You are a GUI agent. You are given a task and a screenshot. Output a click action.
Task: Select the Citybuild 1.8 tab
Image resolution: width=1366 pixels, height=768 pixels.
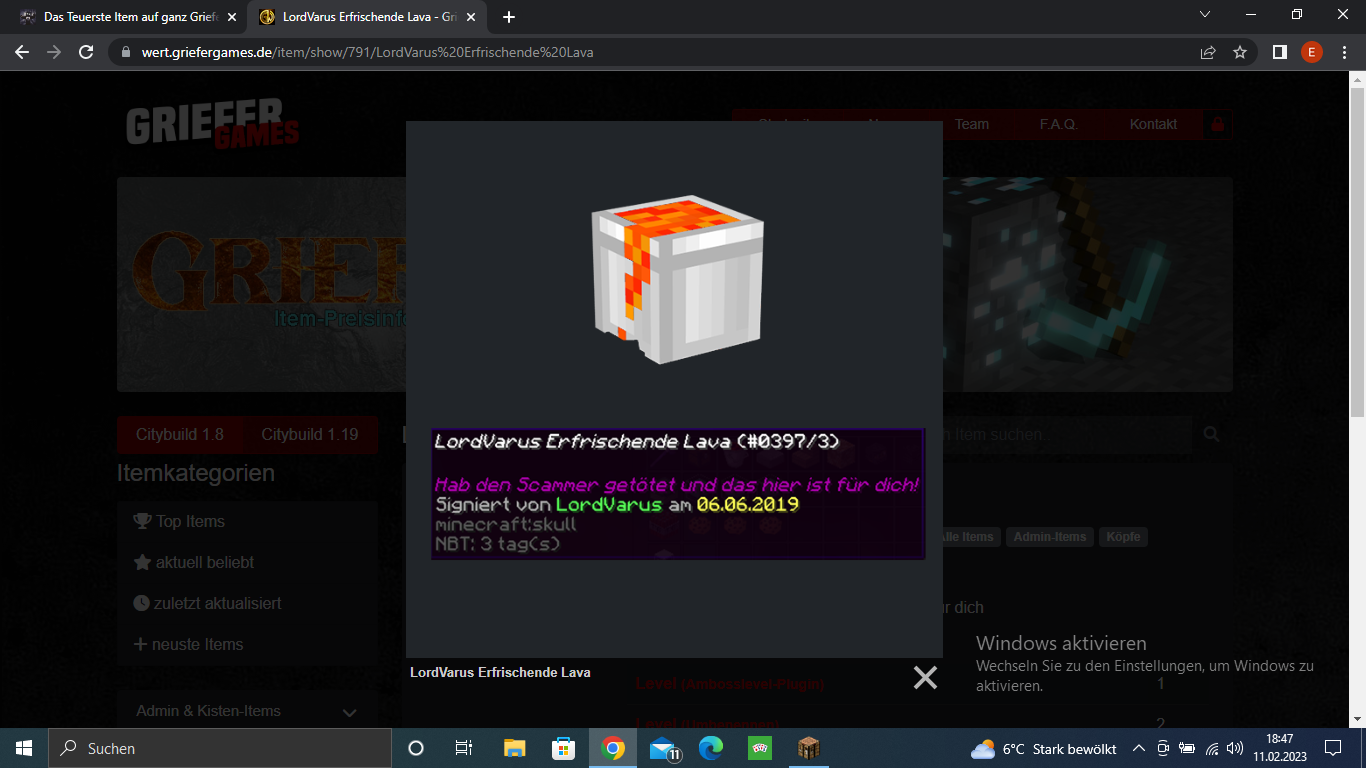(180, 434)
